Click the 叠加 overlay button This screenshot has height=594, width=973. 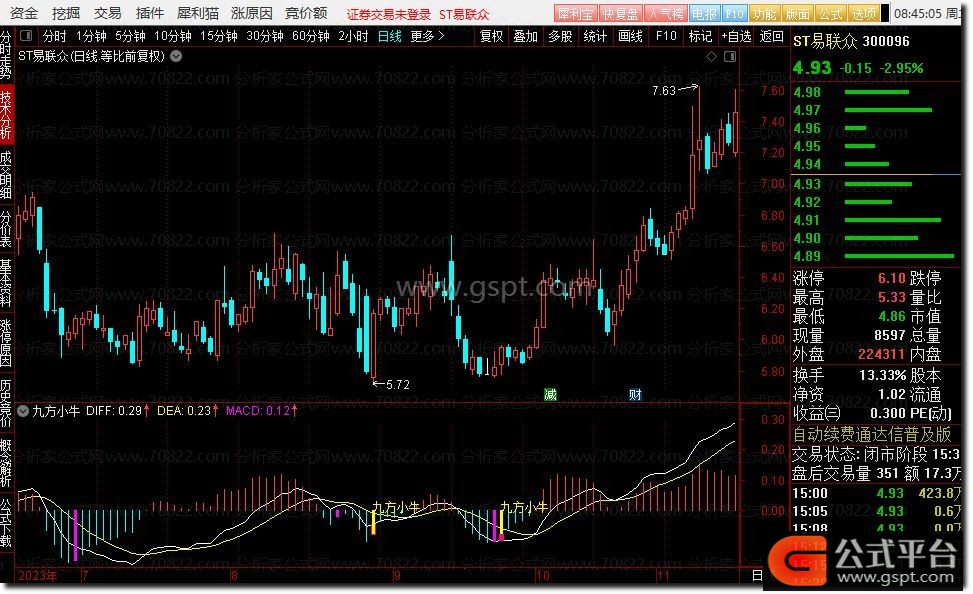pos(526,37)
